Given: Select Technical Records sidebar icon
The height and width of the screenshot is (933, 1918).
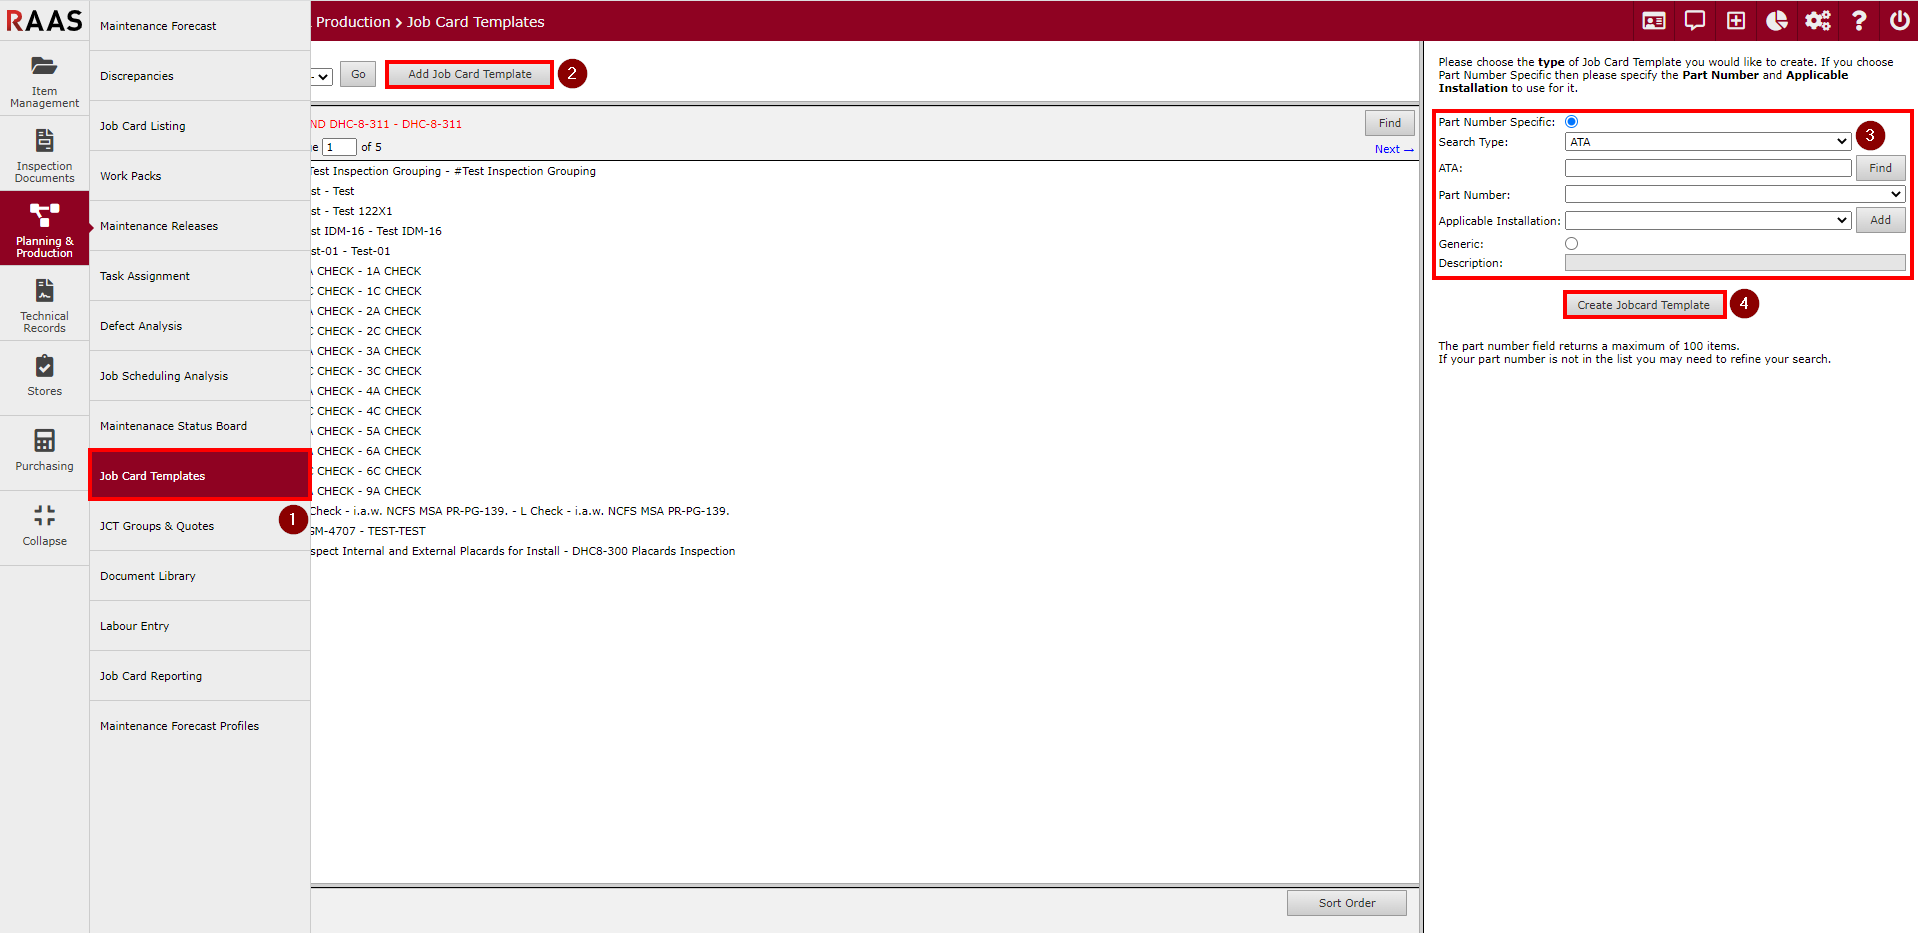Looking at the screenshot, I should pyautogui.click(x=44, y=304).
